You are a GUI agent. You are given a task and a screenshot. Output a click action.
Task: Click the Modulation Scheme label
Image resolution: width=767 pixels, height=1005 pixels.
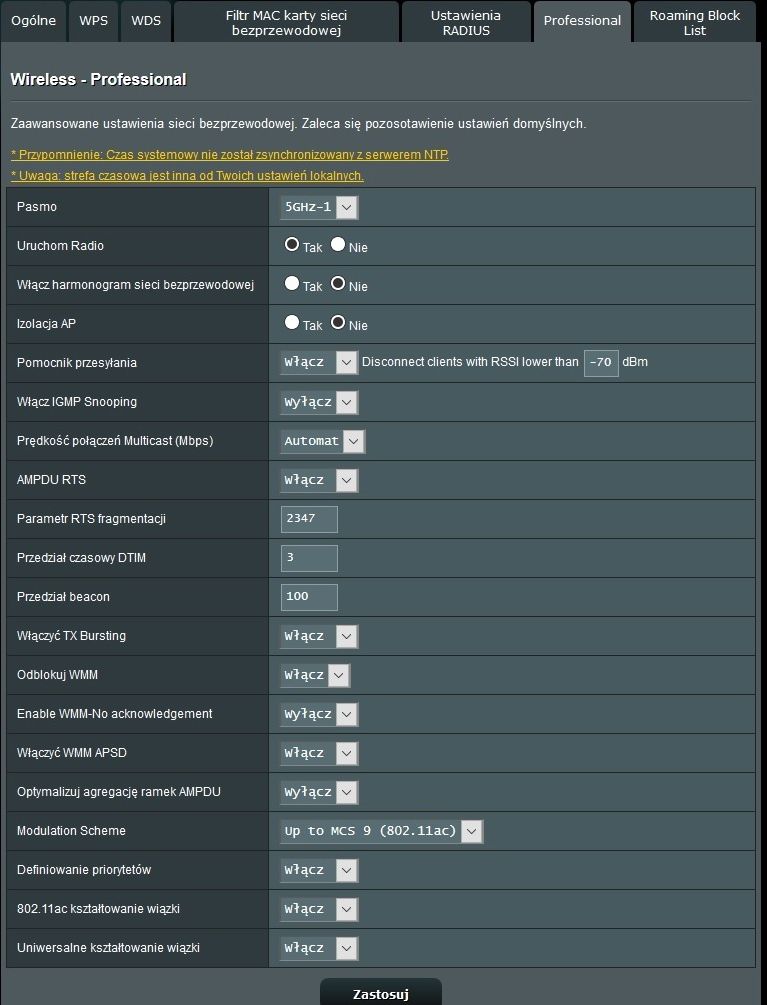click(x=71, y=831)
